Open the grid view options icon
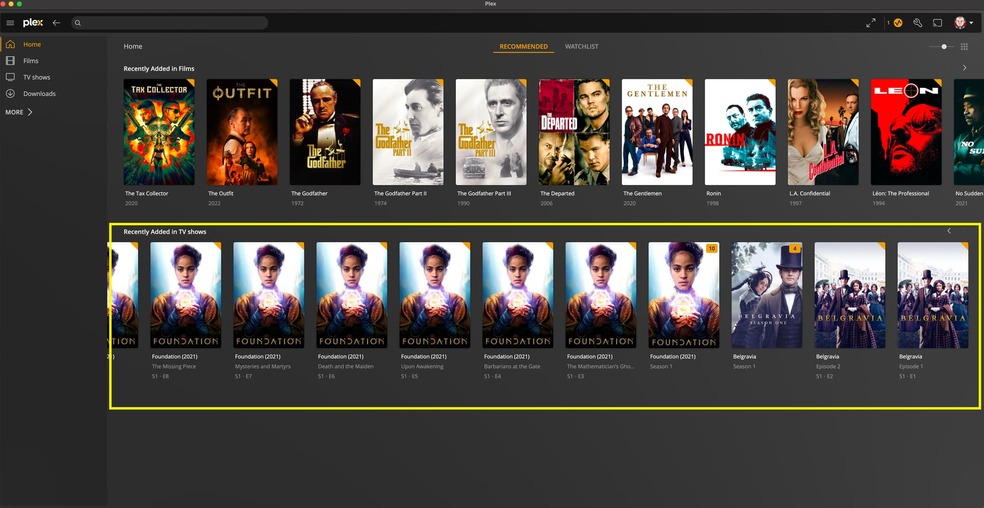Viewport: 984px width, 508px height. 965,46
